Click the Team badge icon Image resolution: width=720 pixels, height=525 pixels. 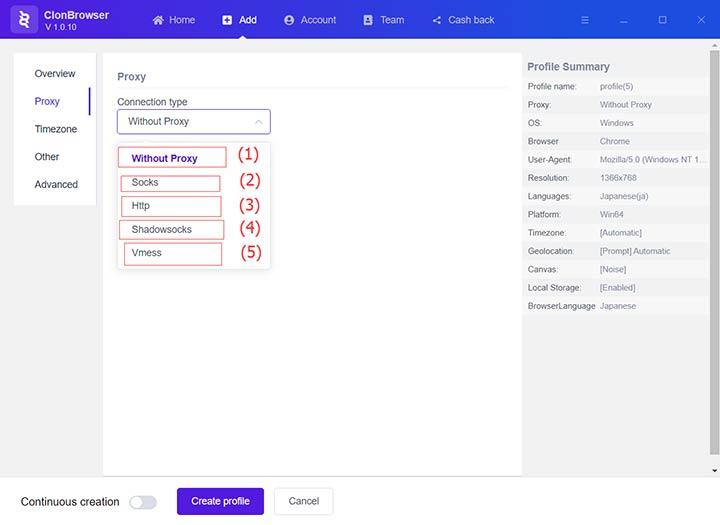(x=368, y=20)
